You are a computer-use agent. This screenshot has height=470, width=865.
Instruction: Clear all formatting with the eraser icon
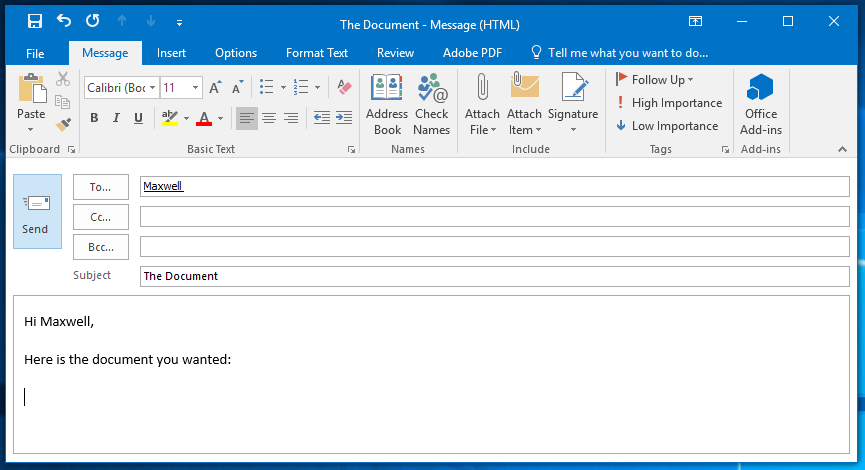coord(344,87)
